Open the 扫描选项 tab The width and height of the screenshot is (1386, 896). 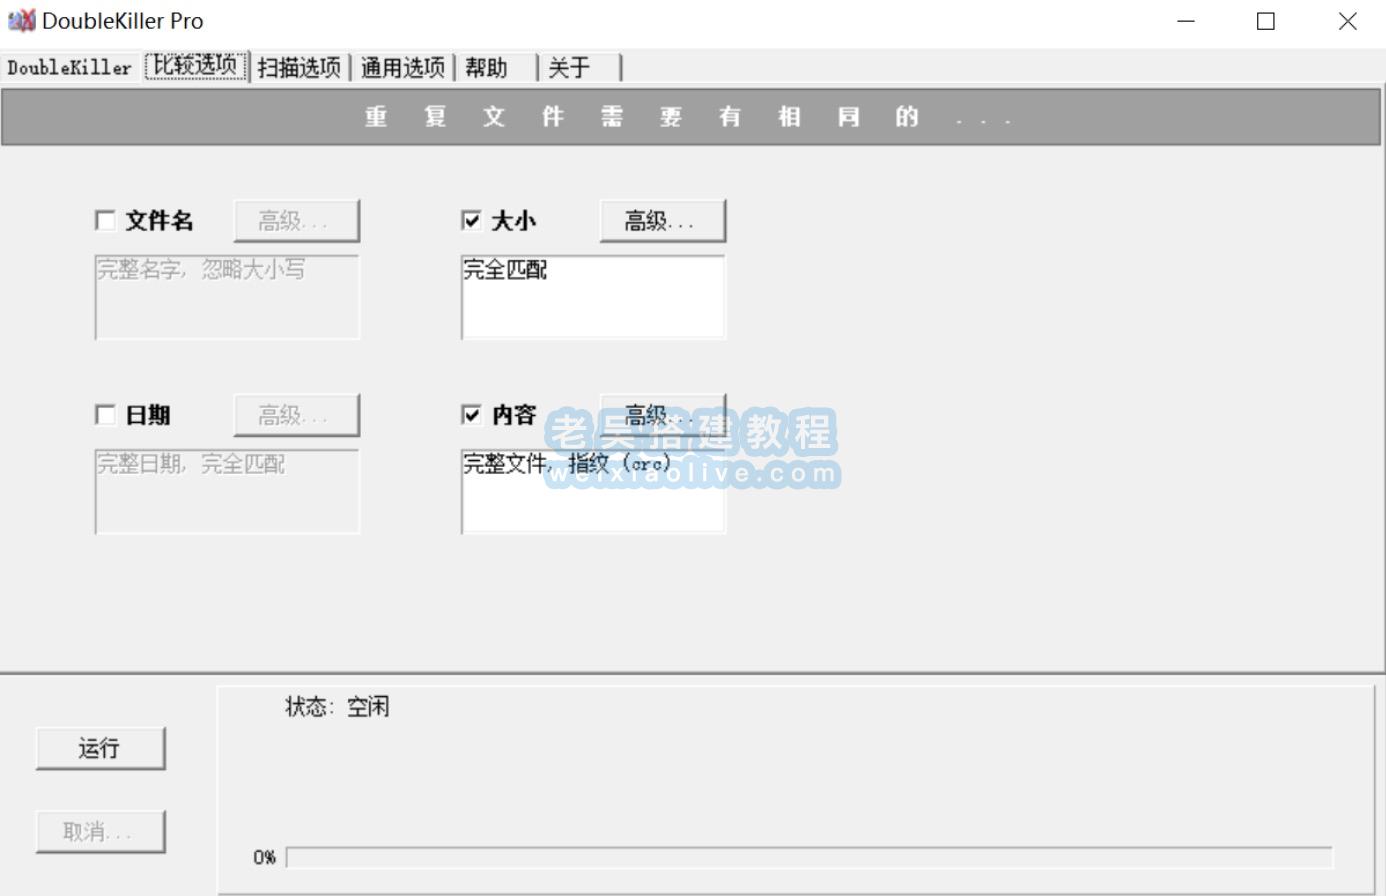click(300, 67)
